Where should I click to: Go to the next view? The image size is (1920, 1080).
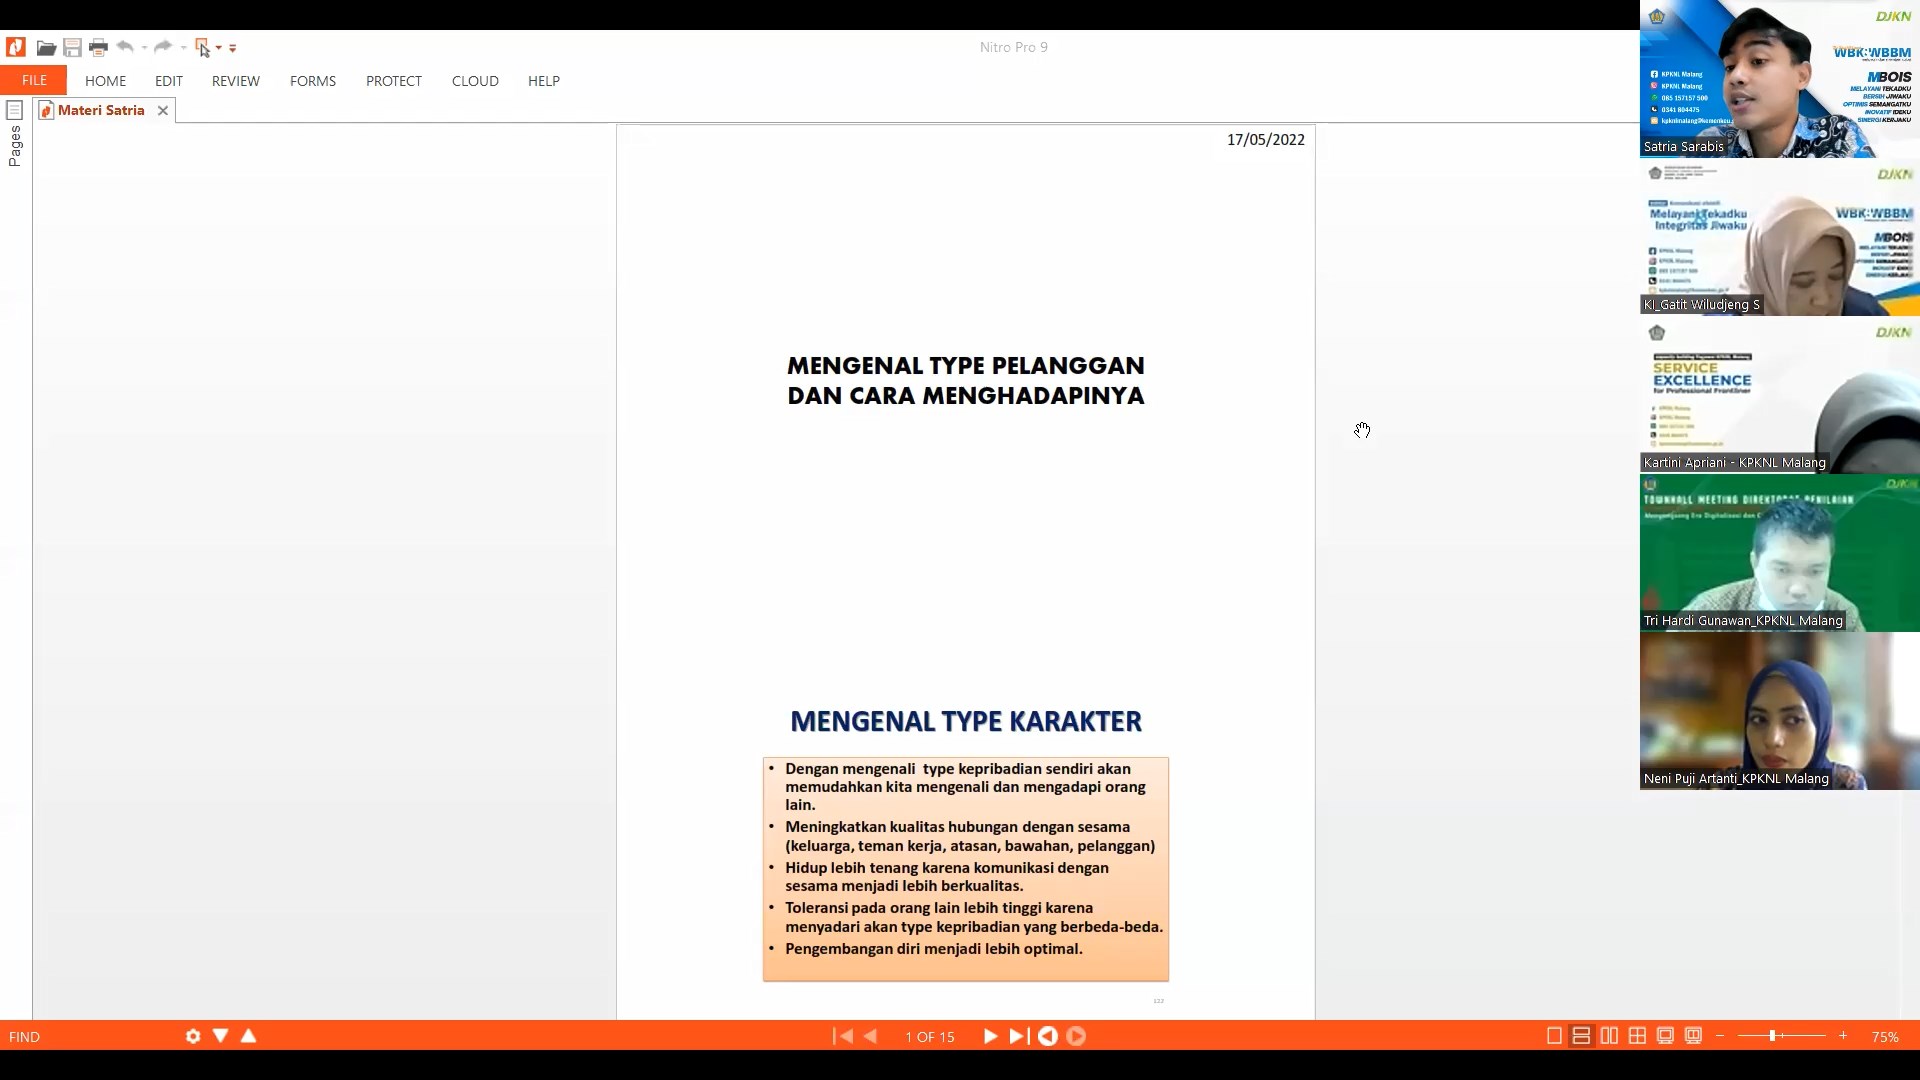1076,1036
